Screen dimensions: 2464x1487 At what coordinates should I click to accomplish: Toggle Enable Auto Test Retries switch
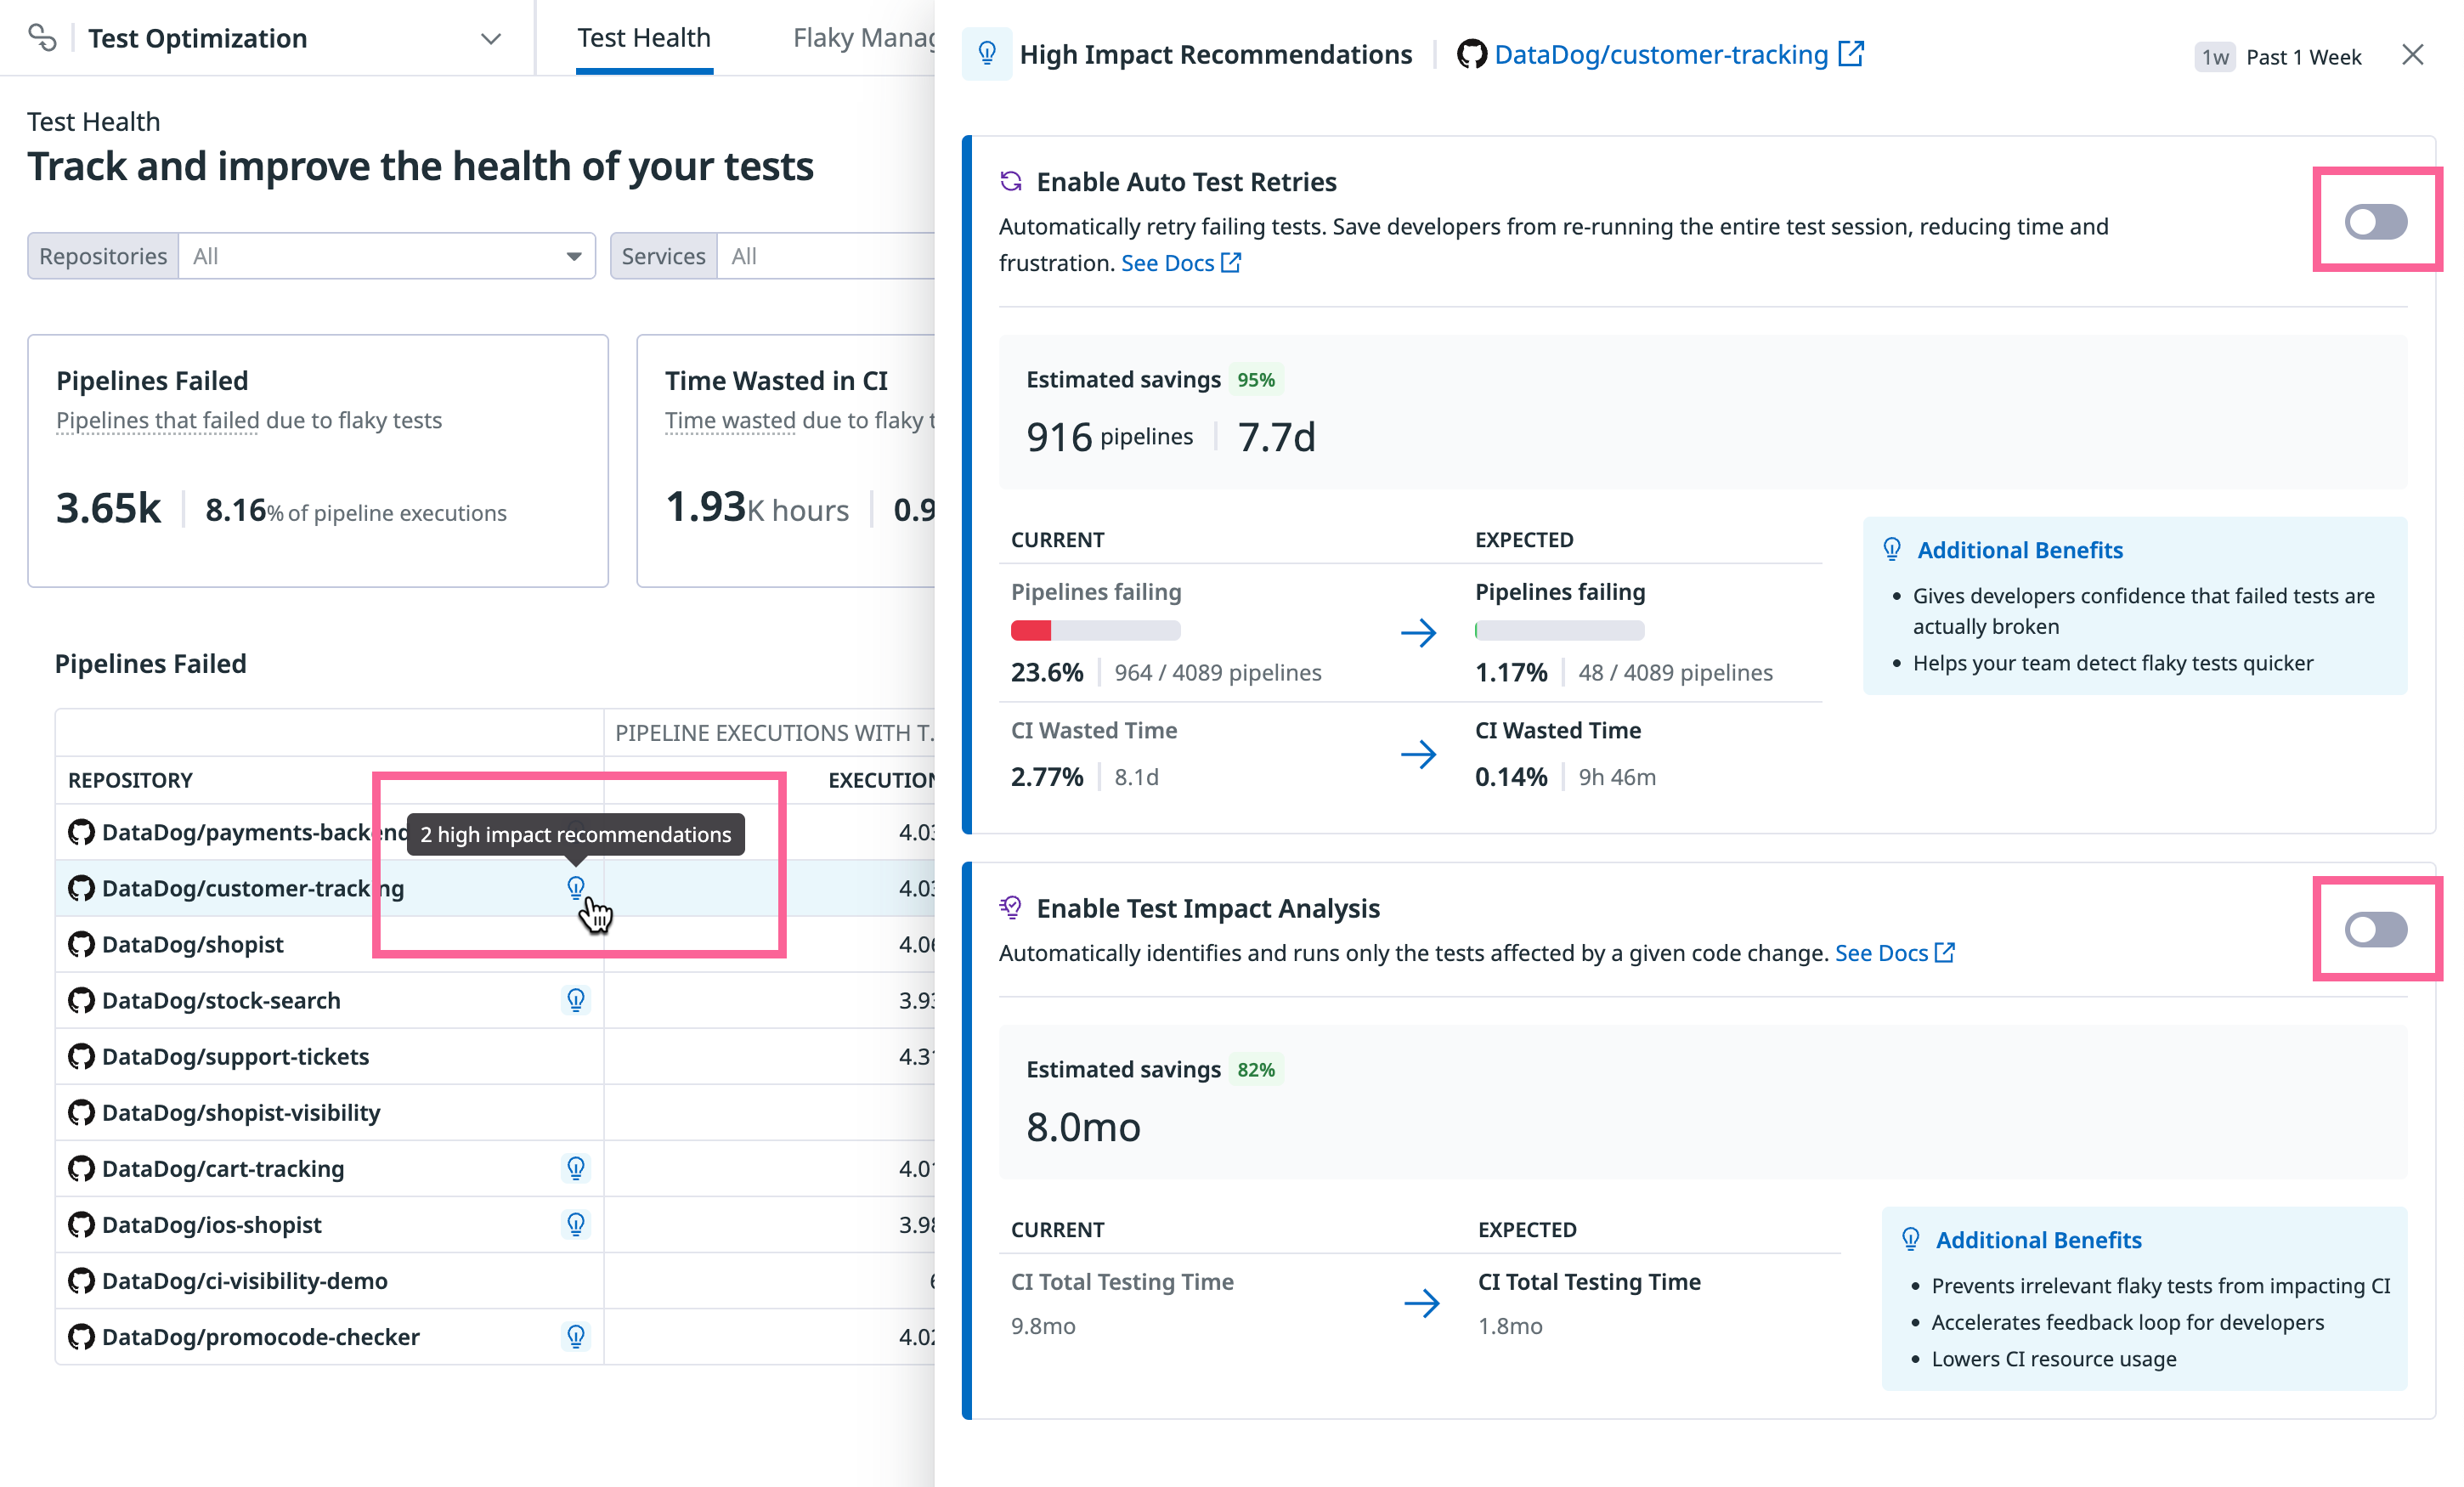[x=2376, y=221]
